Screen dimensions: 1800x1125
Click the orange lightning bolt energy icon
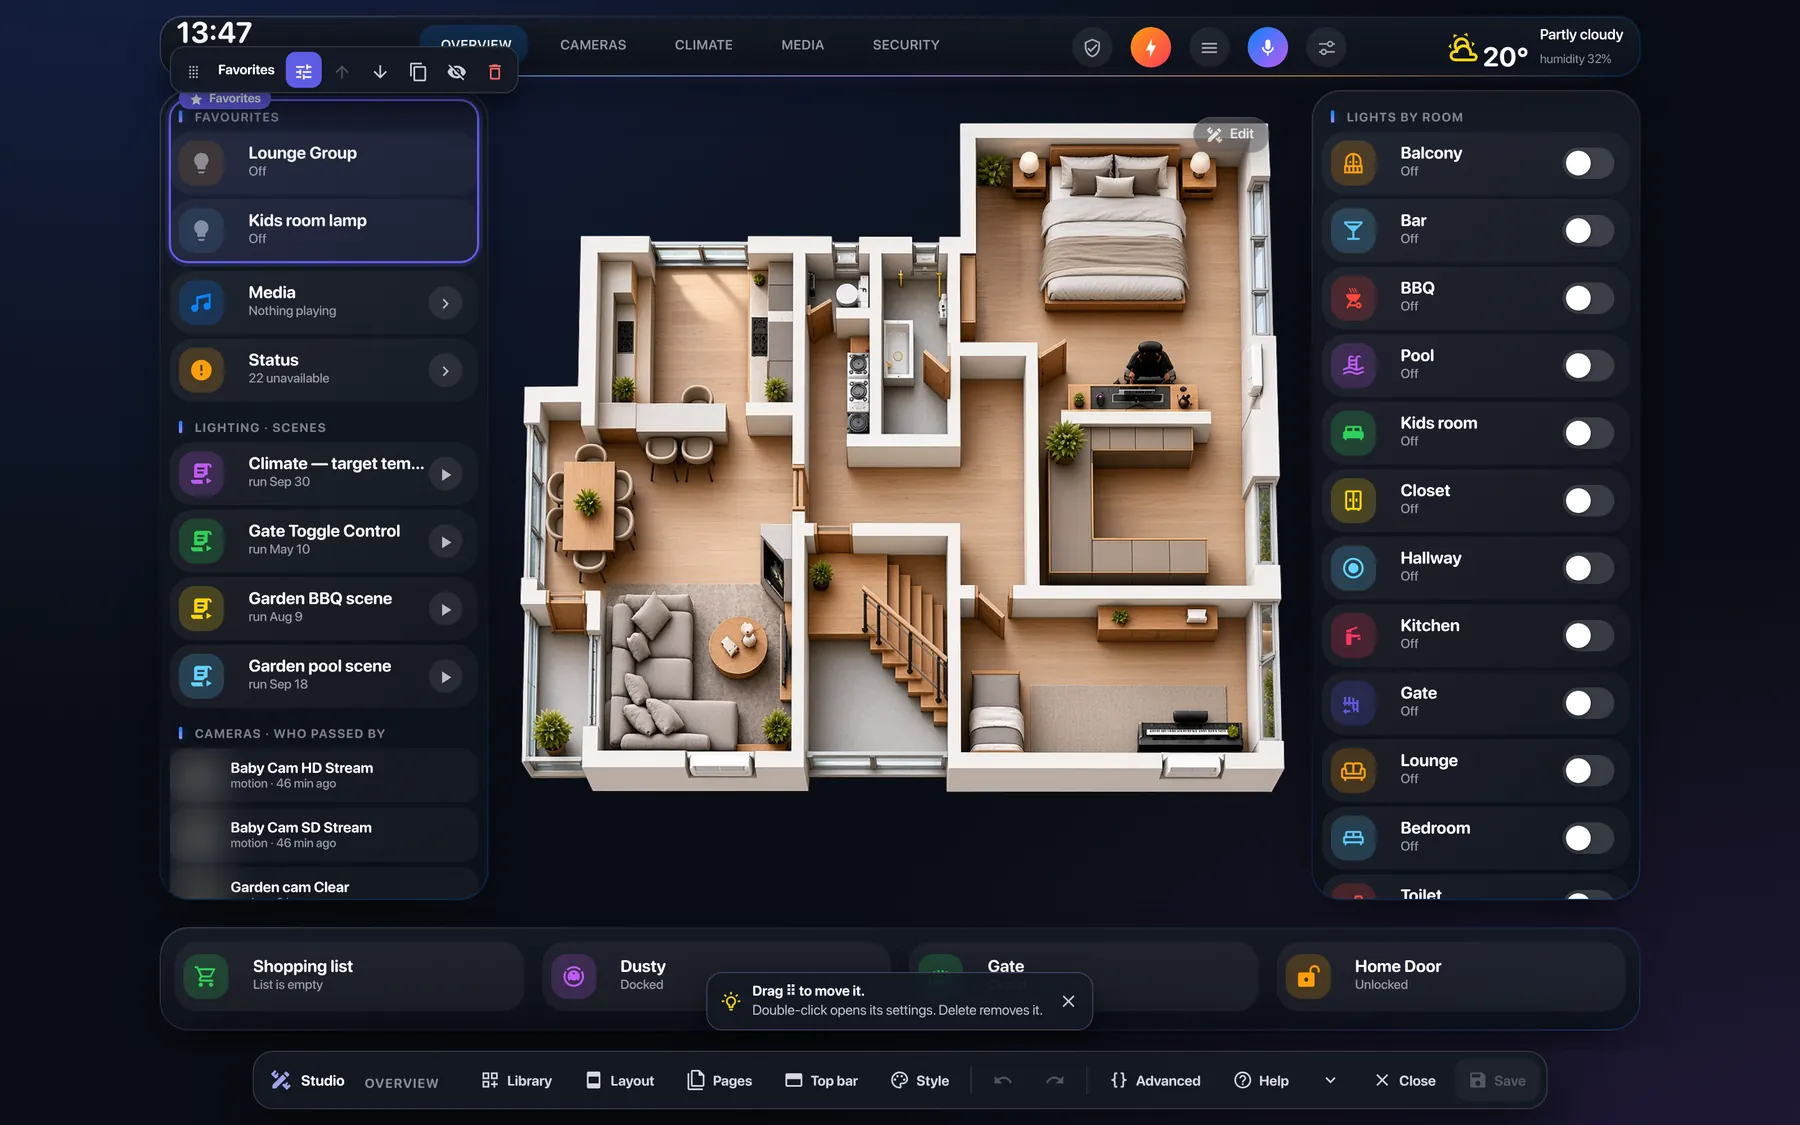point(1150,47)
